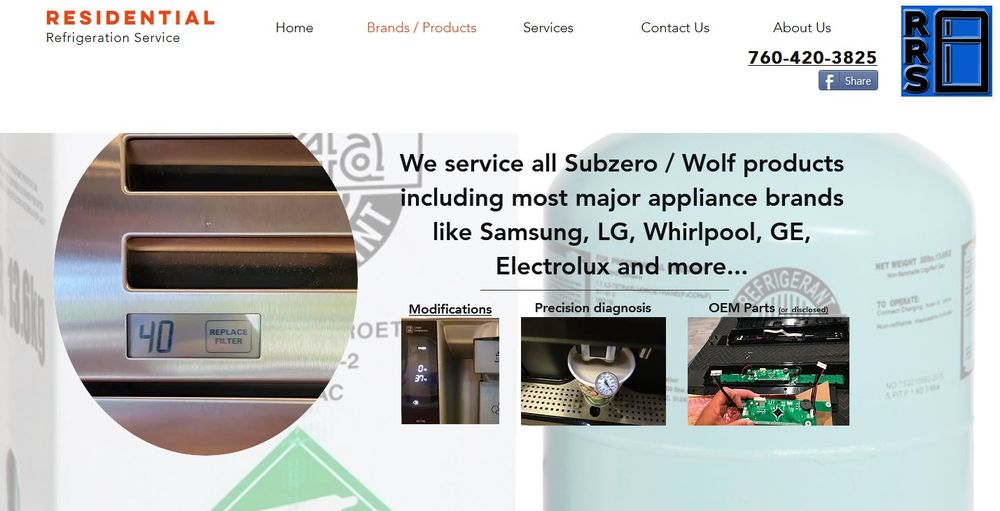Open the OEM Parts circuit board thumbnail
The width and height of the screenshot is (1000, 511).
point(768,371)
